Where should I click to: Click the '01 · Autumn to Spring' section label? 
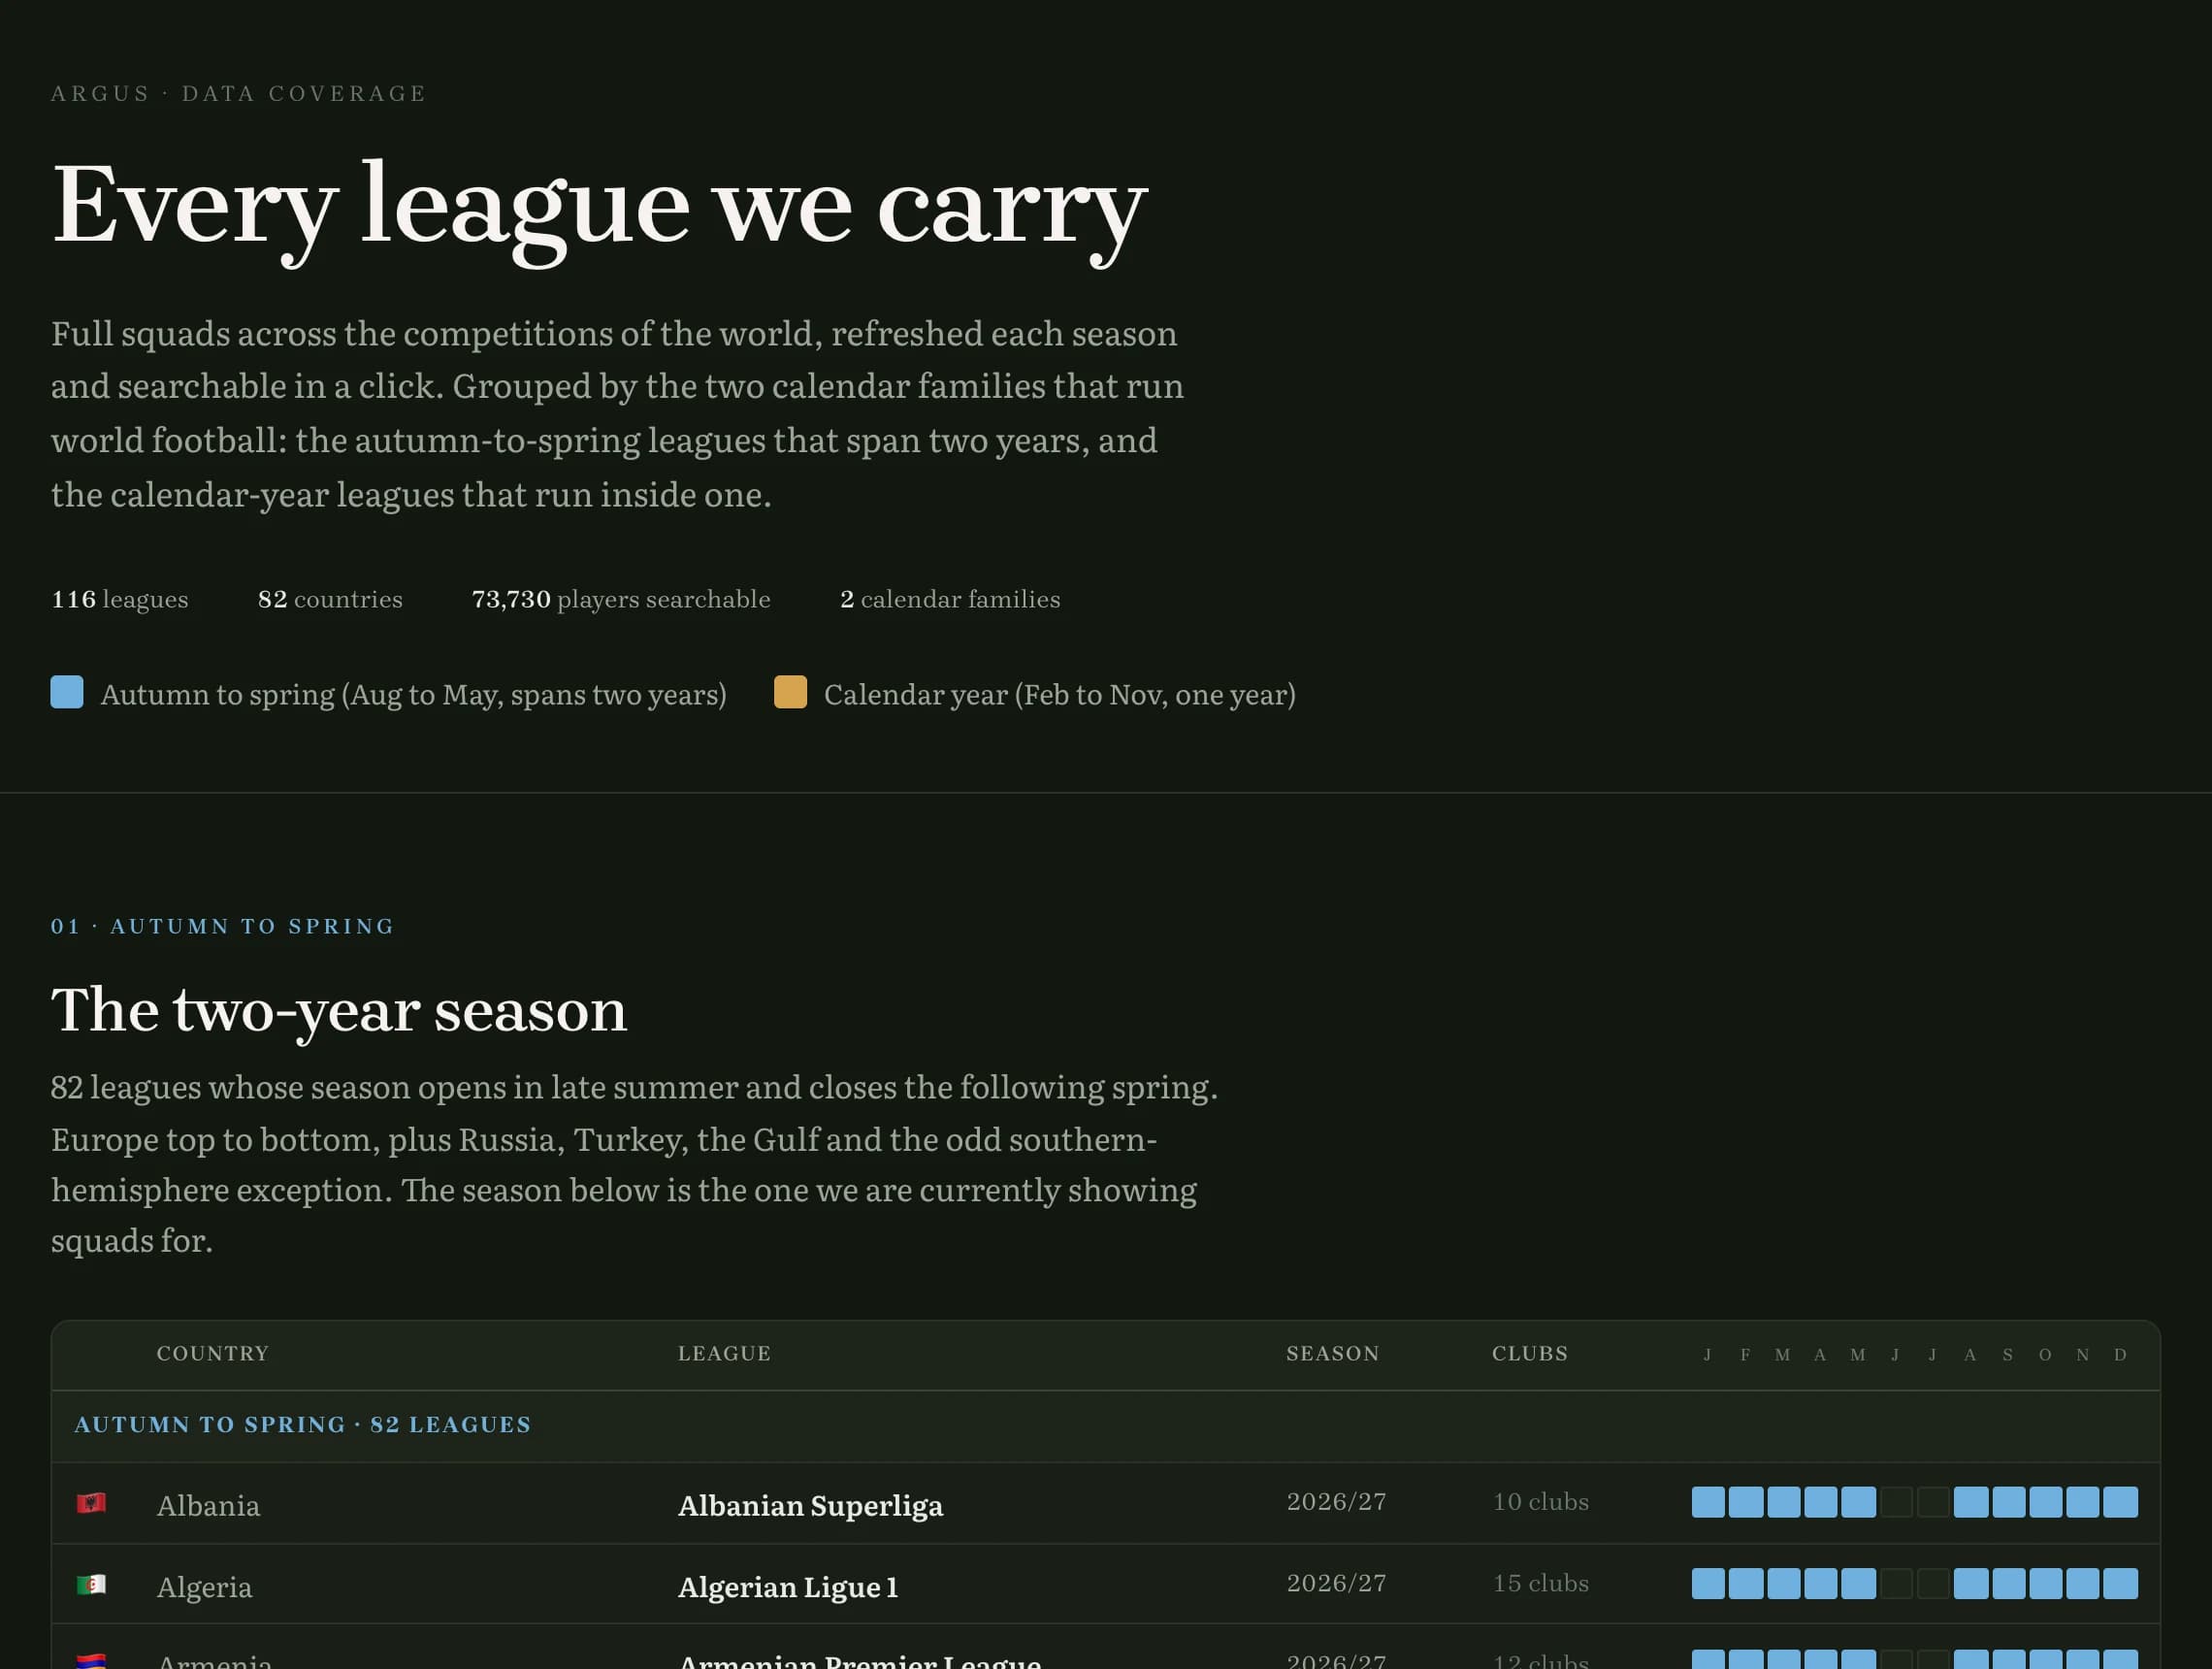(x=223, y=927)
